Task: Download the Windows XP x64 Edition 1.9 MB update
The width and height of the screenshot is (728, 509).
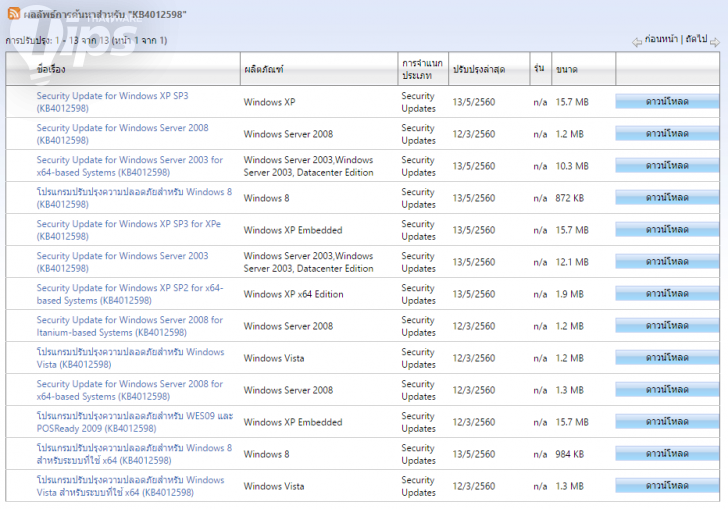Action: click(667, 294)
